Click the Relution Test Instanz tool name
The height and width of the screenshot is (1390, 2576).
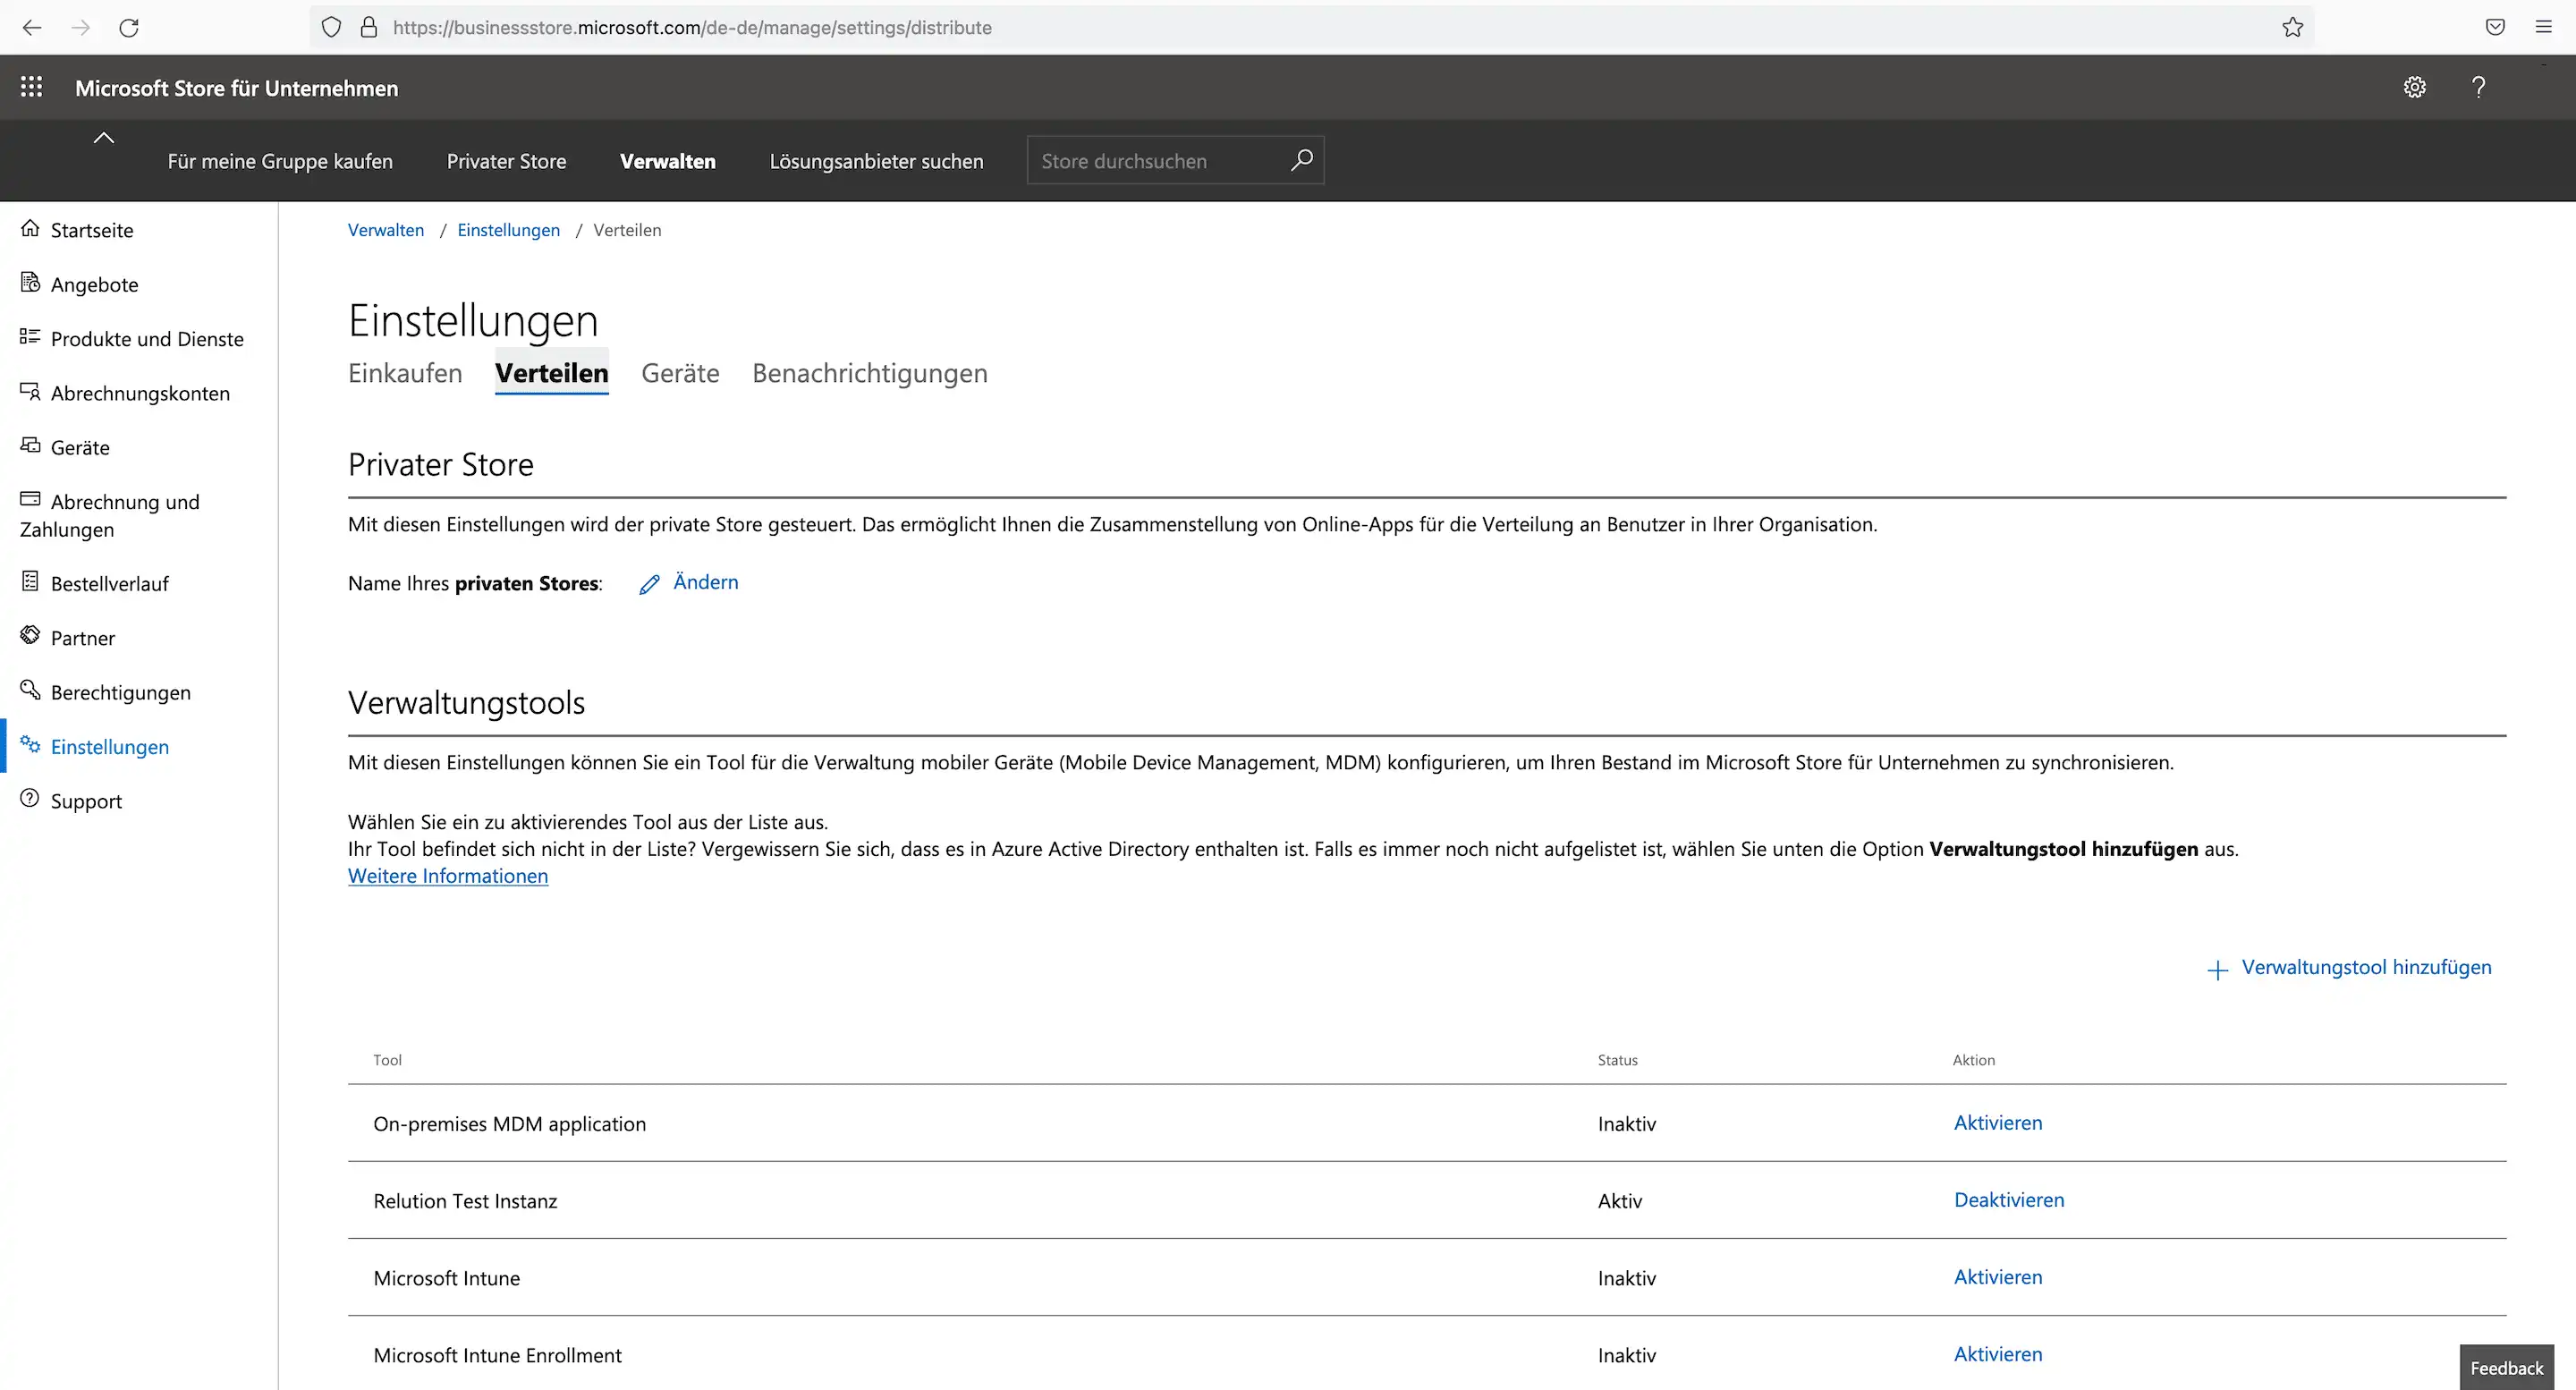pos(465,1201)
